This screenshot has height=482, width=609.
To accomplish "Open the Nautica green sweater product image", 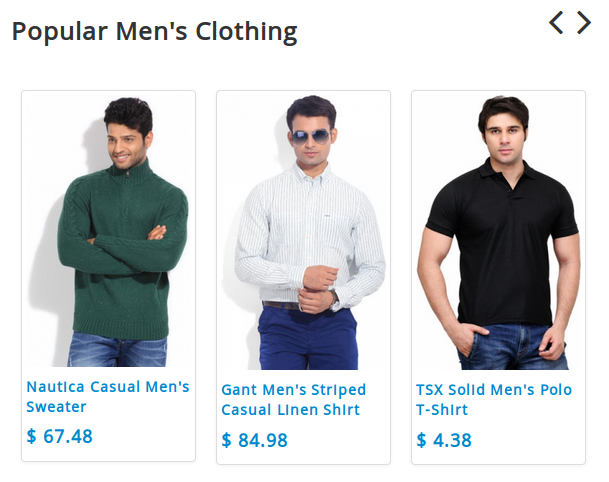I will click(x=109, y=231).
